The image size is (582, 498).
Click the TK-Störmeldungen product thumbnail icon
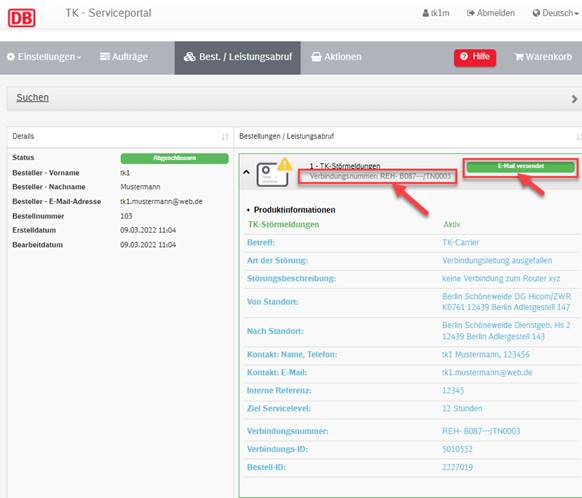[272, 174]
